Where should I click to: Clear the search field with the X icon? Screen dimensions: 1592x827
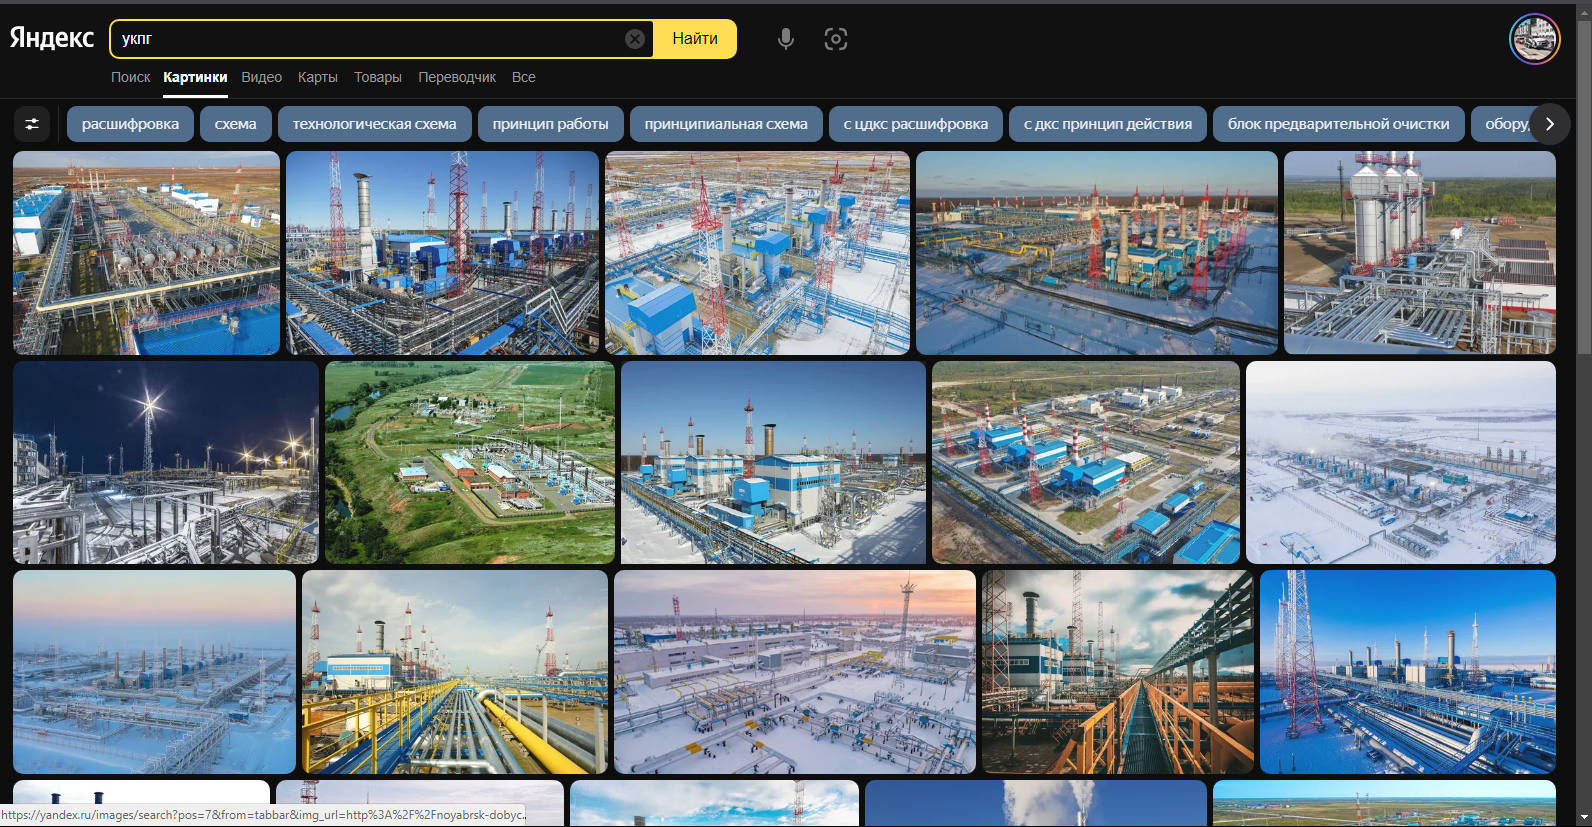(635, 39)
